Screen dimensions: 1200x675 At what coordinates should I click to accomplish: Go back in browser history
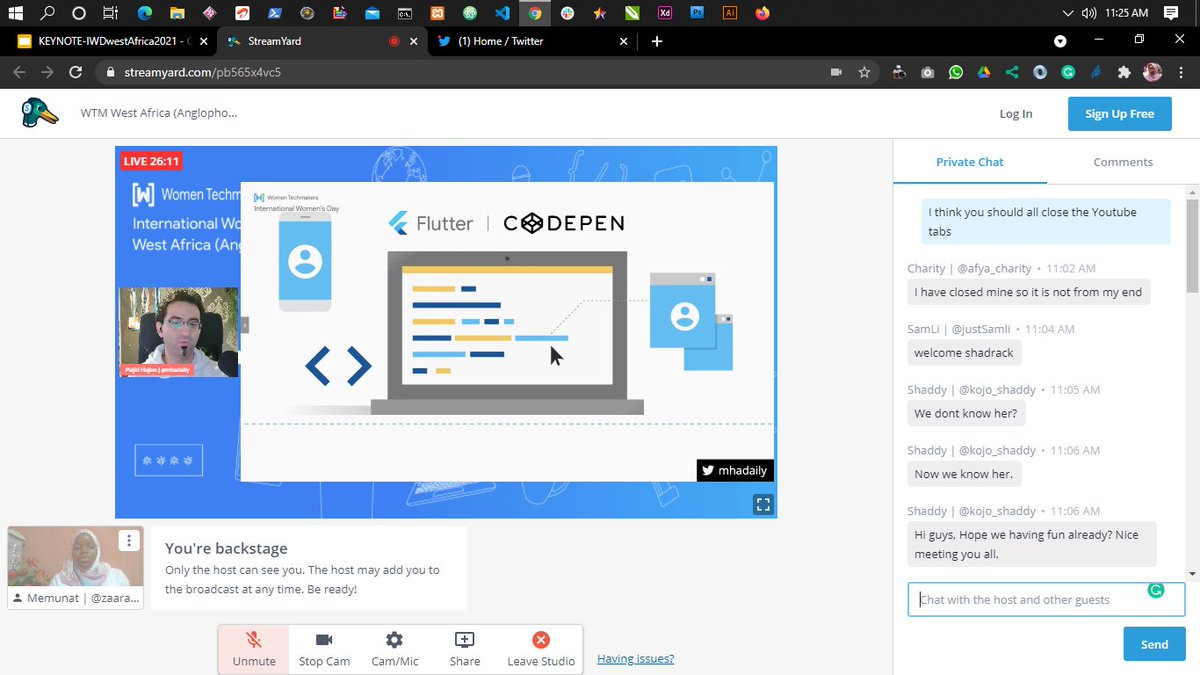[x=19, y=73]
